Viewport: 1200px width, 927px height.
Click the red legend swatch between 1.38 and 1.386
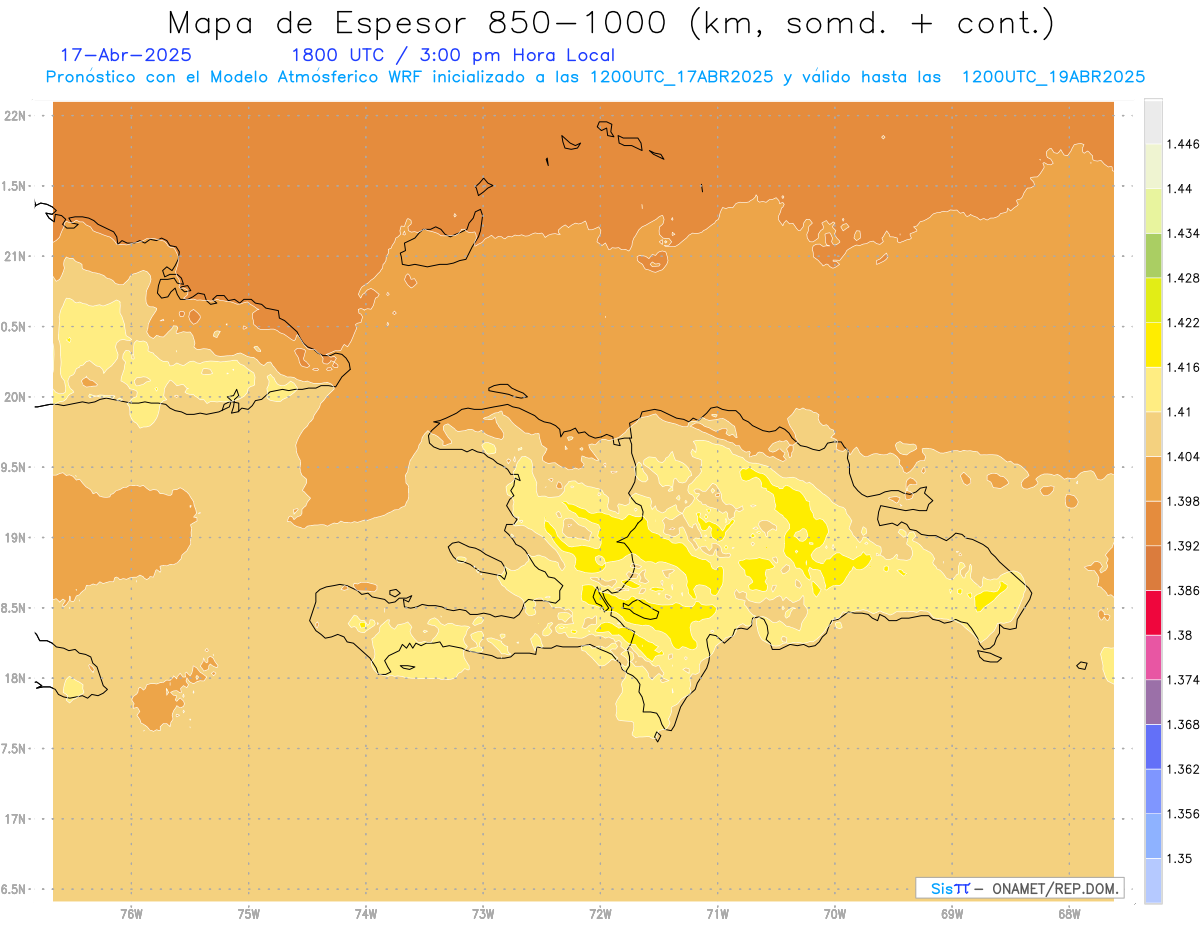click(1153, 612)
